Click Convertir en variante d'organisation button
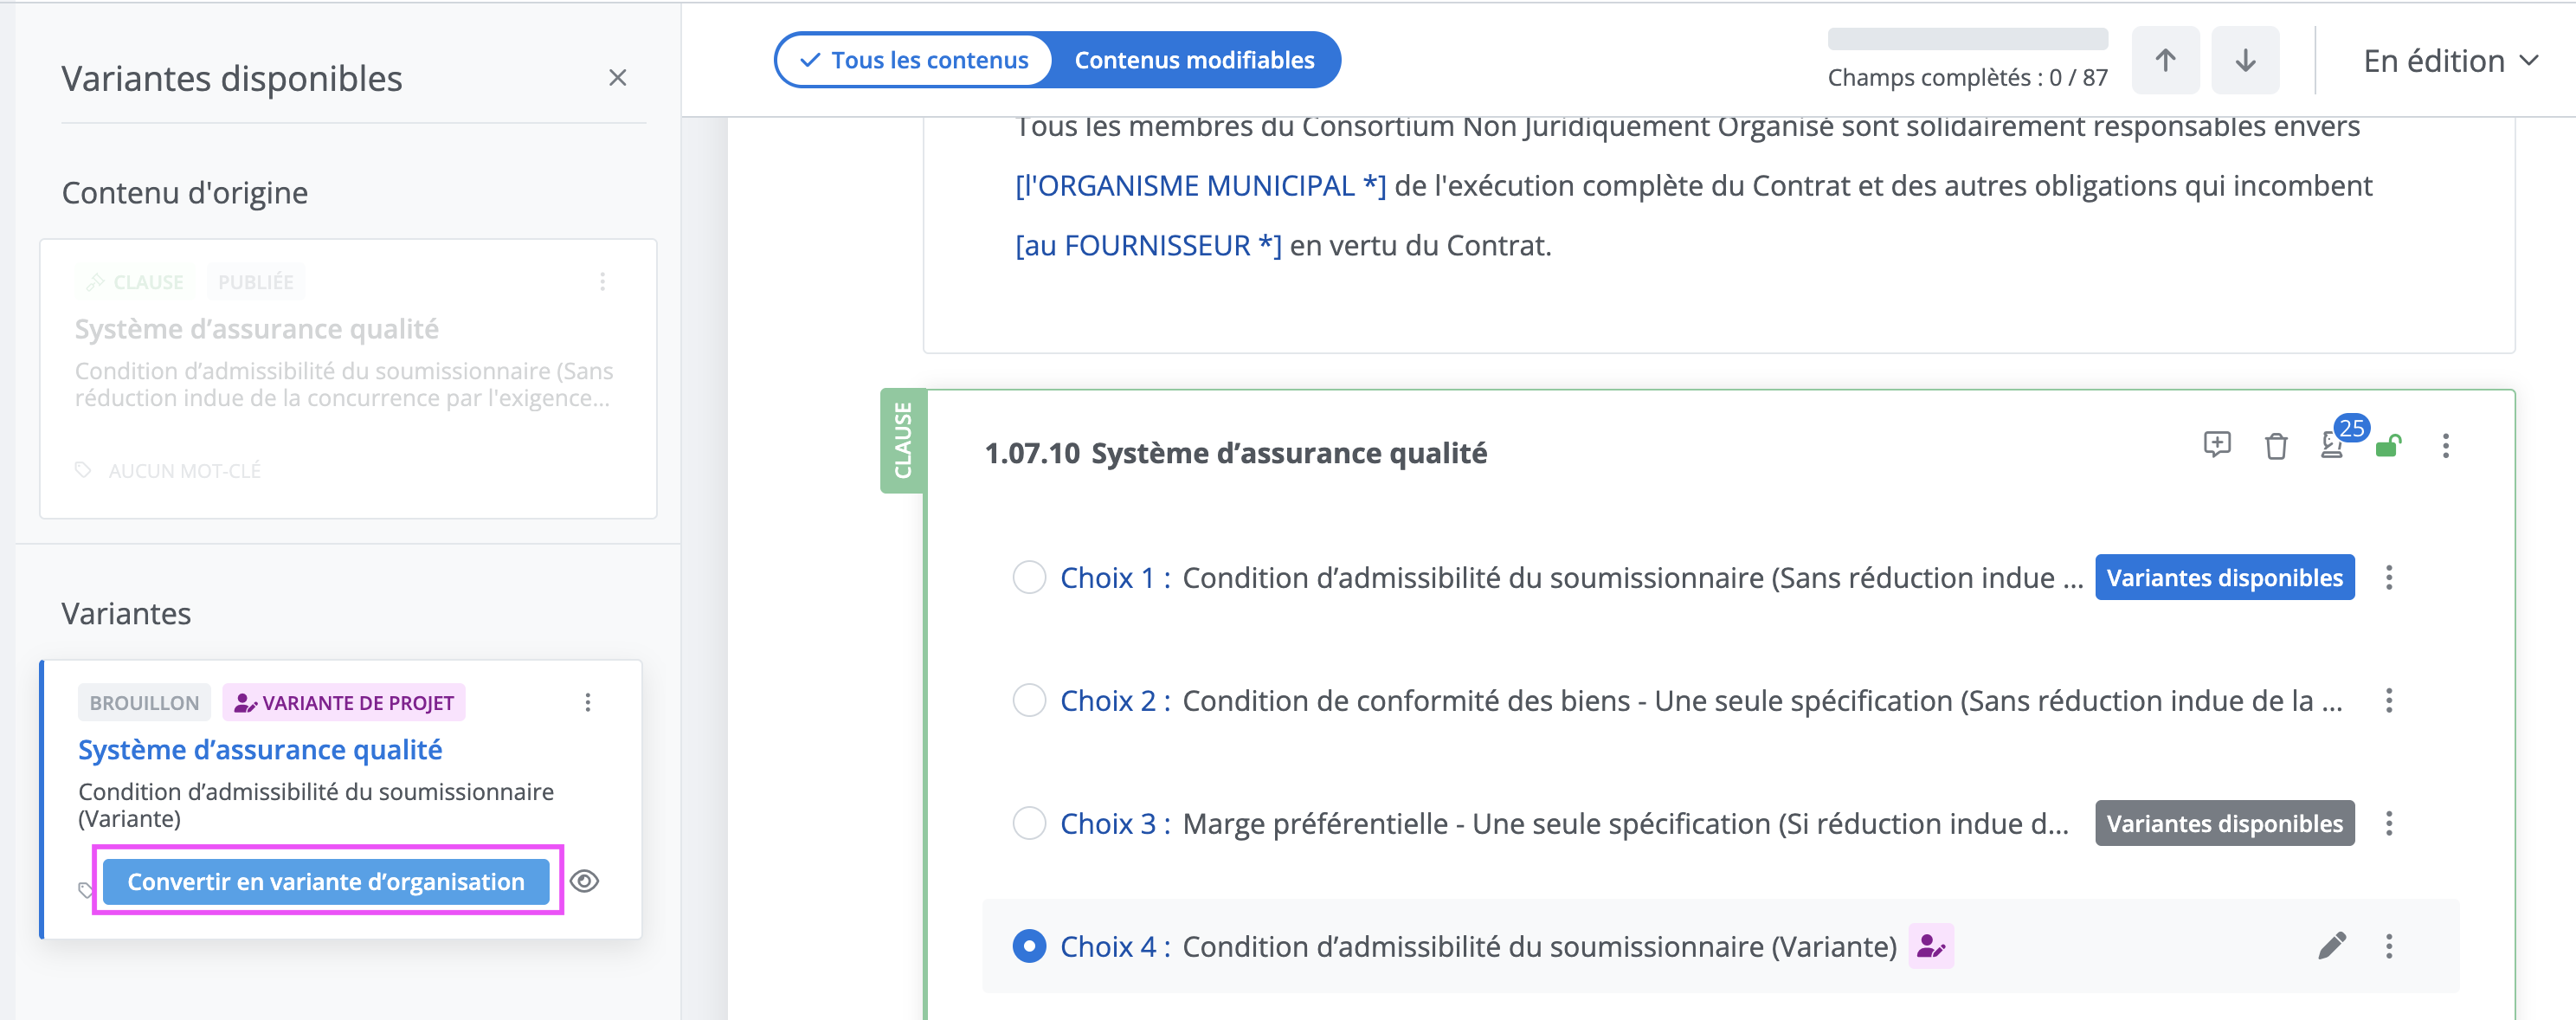This screenshot has height=1020, width=2576. click(x=326, y=881)
